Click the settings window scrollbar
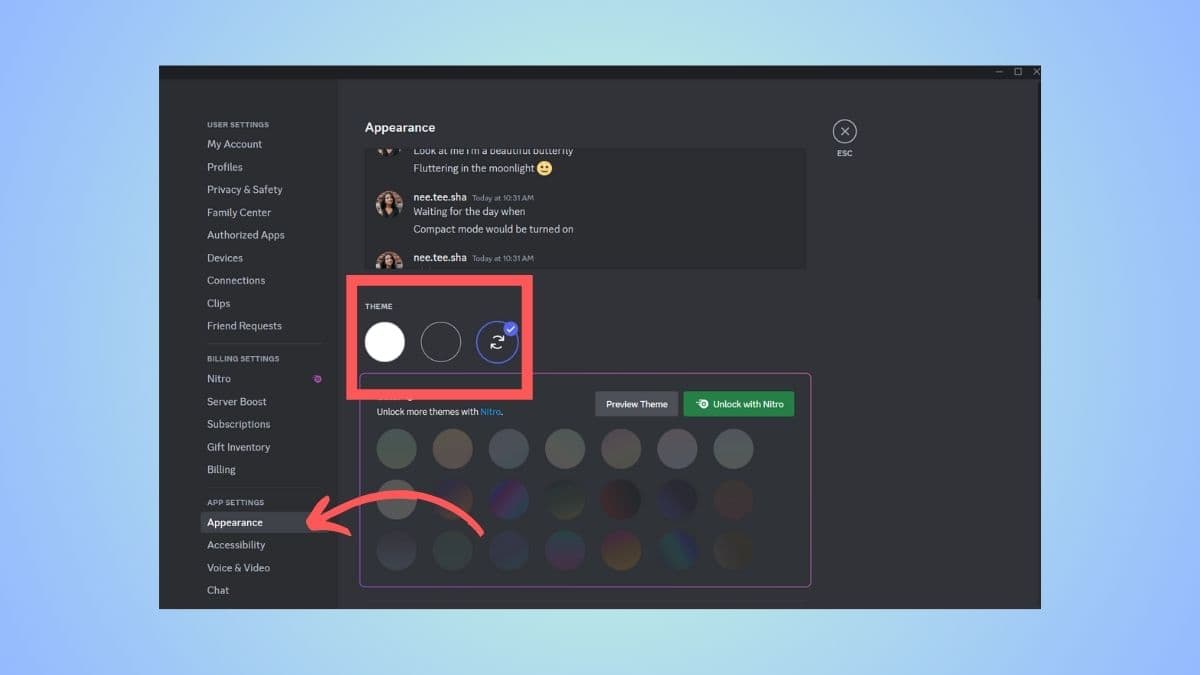The width and height of the screenshot is (1200, 675). click(x=1037, y=190)
